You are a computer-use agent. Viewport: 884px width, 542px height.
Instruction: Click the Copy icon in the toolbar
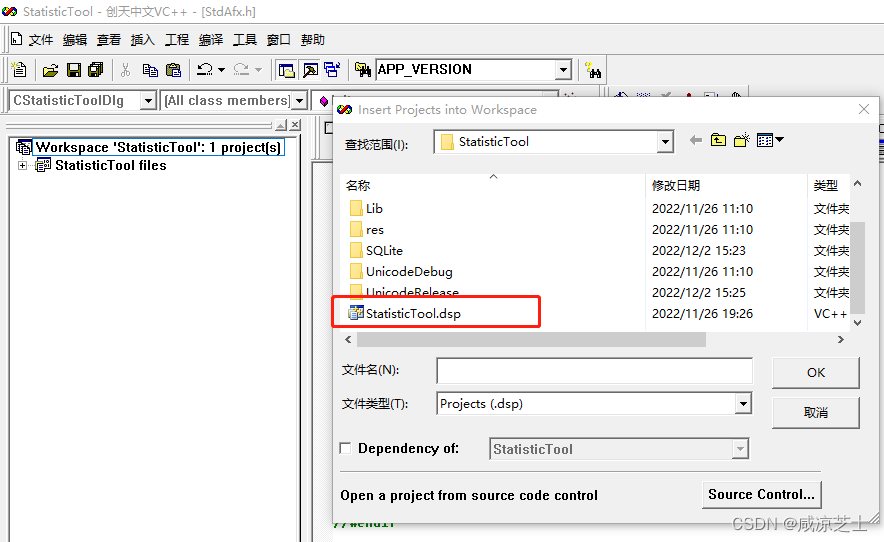150,70
